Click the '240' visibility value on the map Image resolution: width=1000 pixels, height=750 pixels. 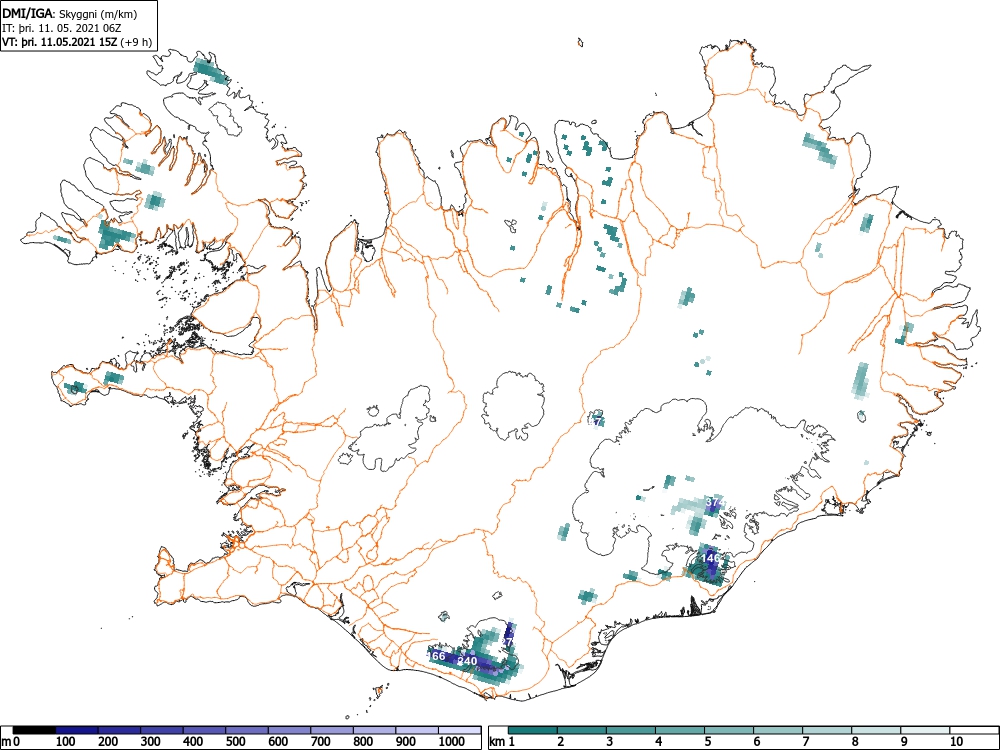pos(467,661)
